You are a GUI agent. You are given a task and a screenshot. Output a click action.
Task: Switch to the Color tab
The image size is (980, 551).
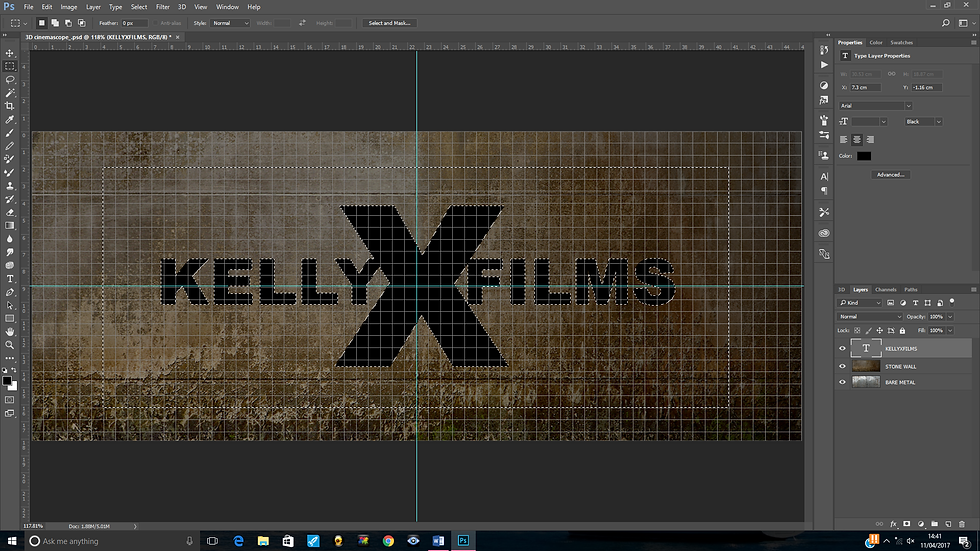[x=876, y=42]
